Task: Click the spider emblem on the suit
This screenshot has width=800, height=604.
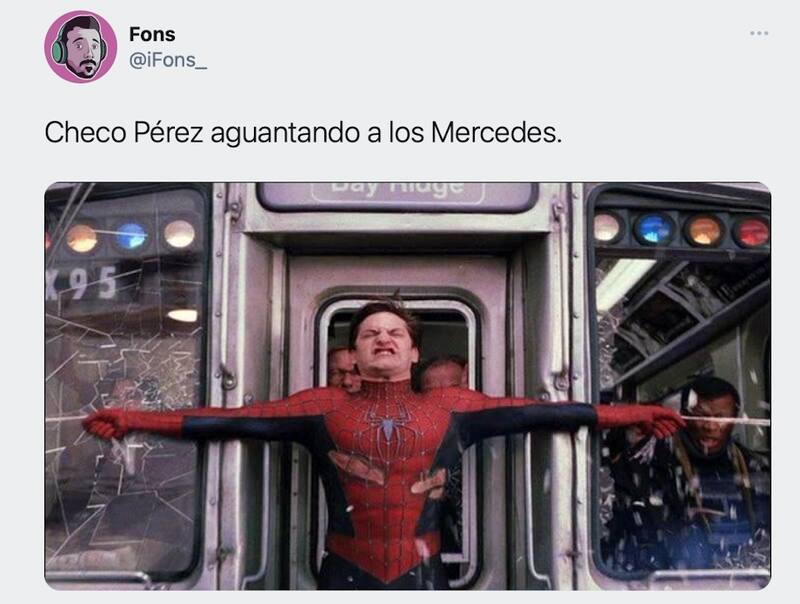Action: click(x=388, y=421)
